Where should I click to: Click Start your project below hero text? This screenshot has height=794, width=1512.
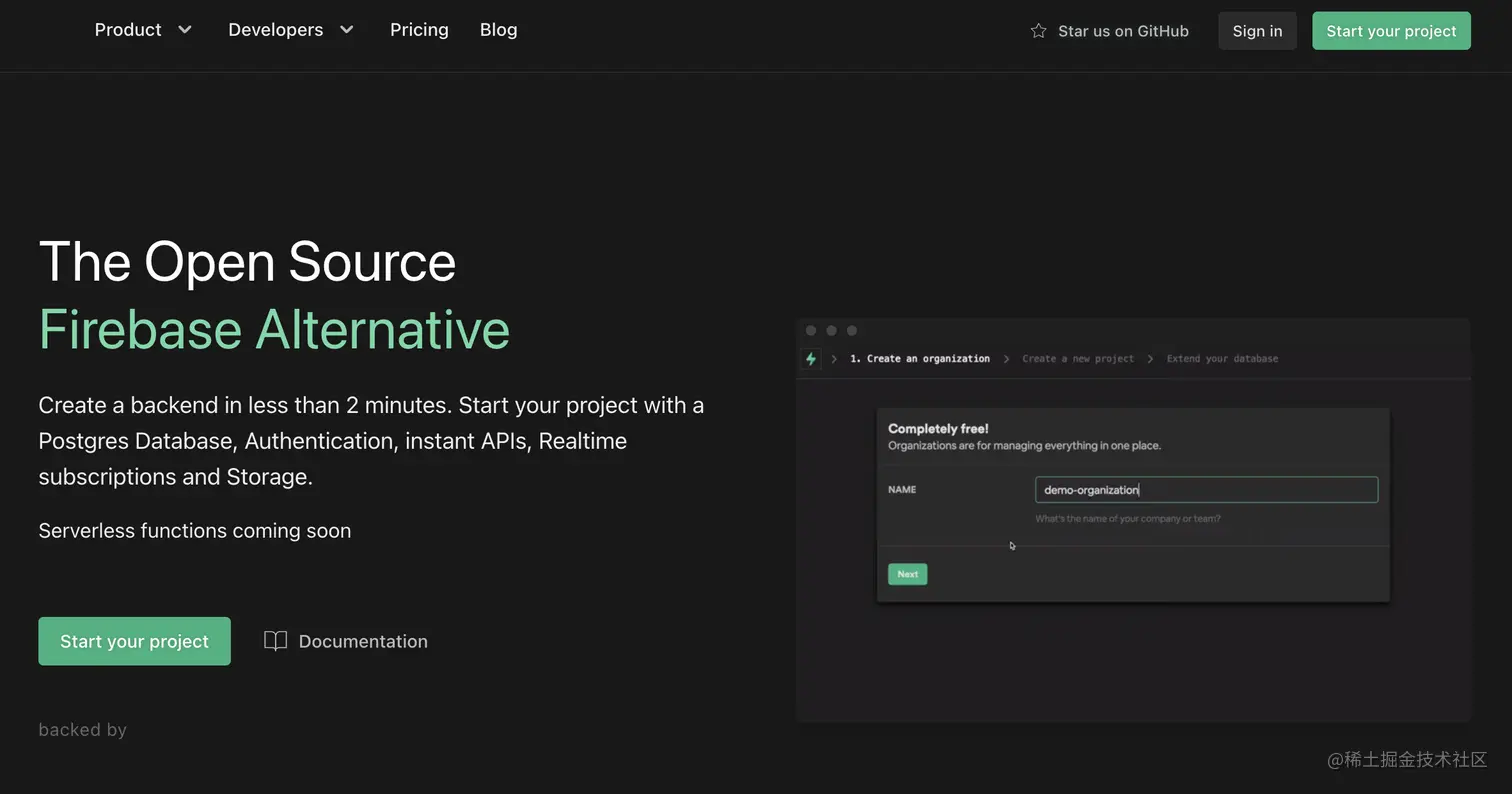coord(134,641)
